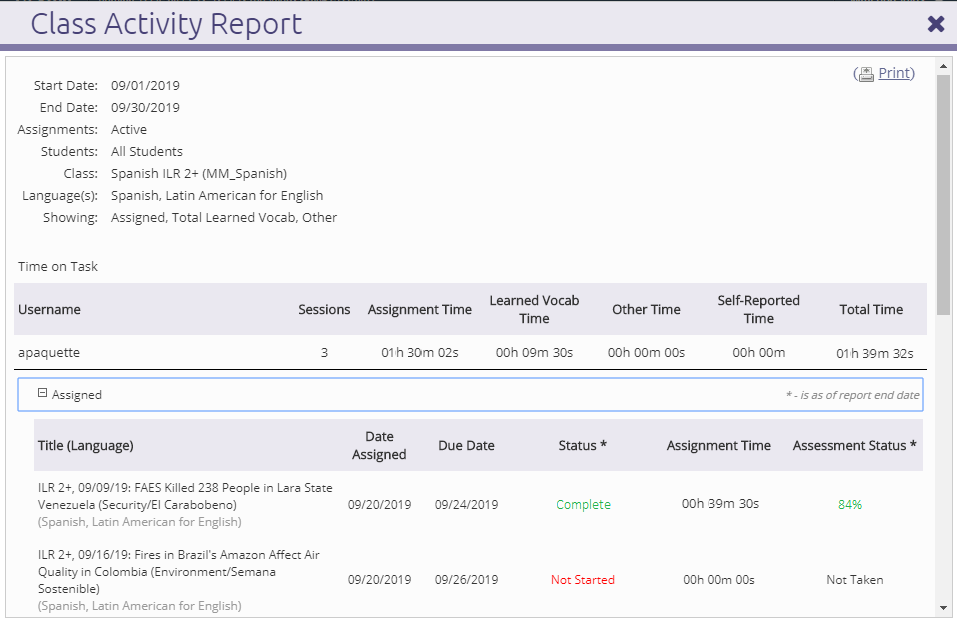Screen dimensions: 957x621
Task: Click the Sessions column header
Action: [324, 310]
